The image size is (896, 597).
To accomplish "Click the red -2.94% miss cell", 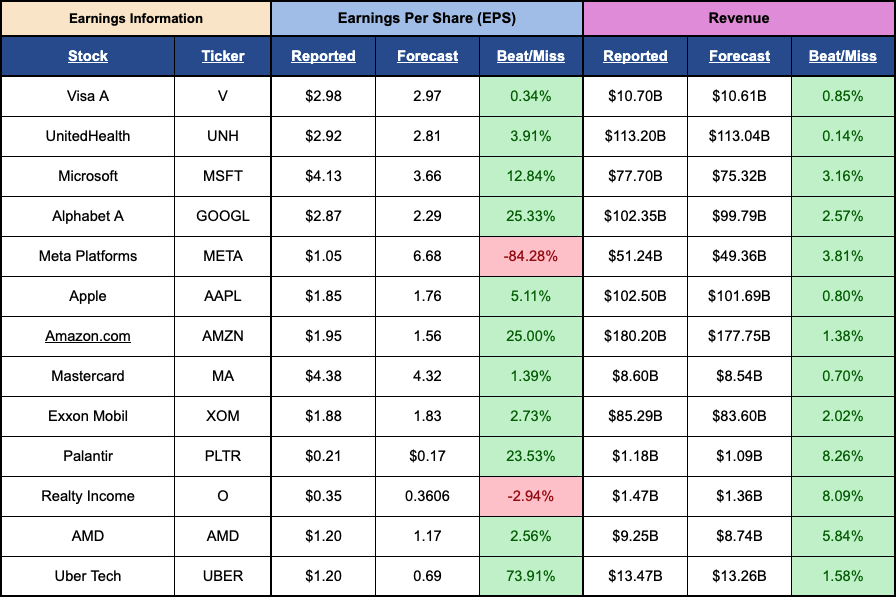I will pos(530,496).
